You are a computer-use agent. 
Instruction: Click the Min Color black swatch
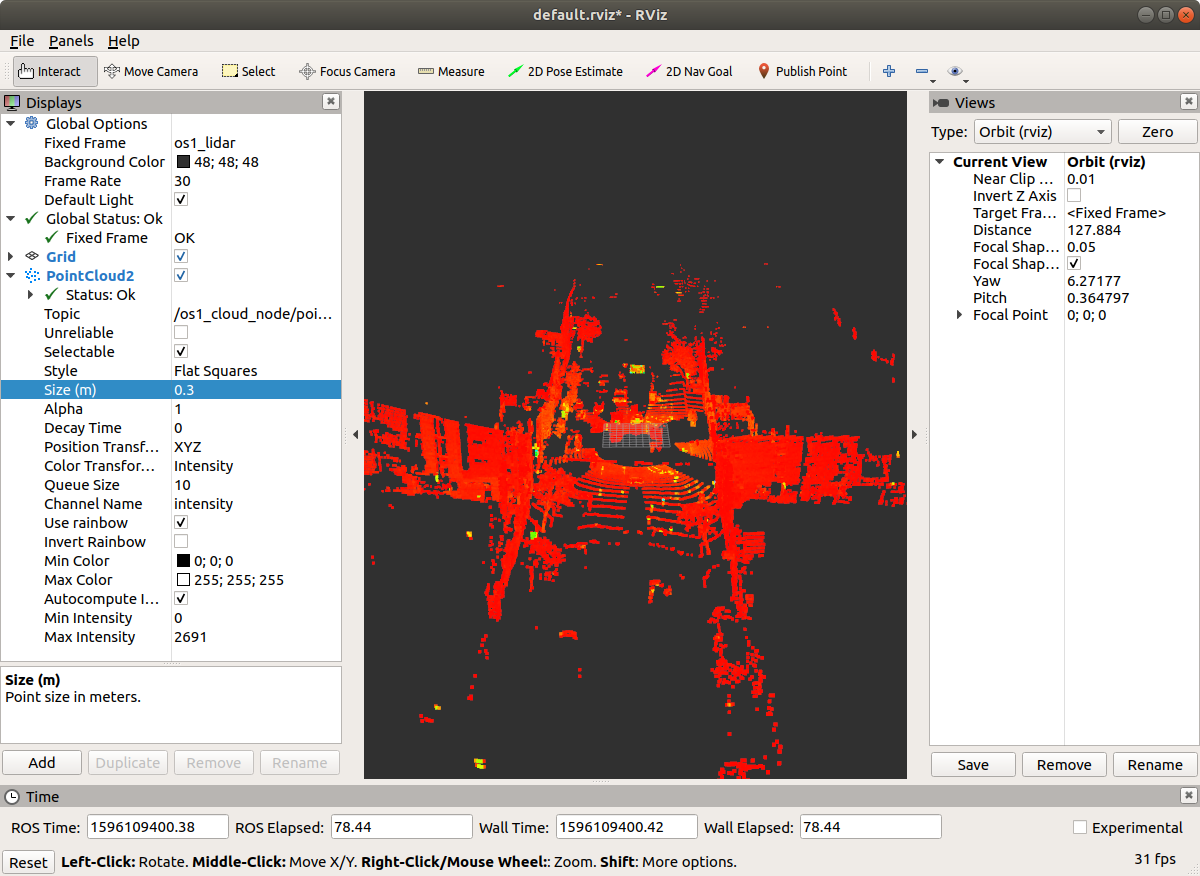184,560
